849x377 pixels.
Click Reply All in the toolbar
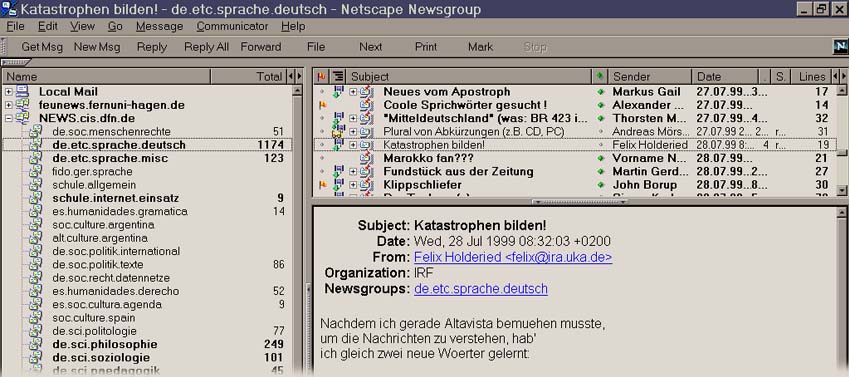[206, 47]
